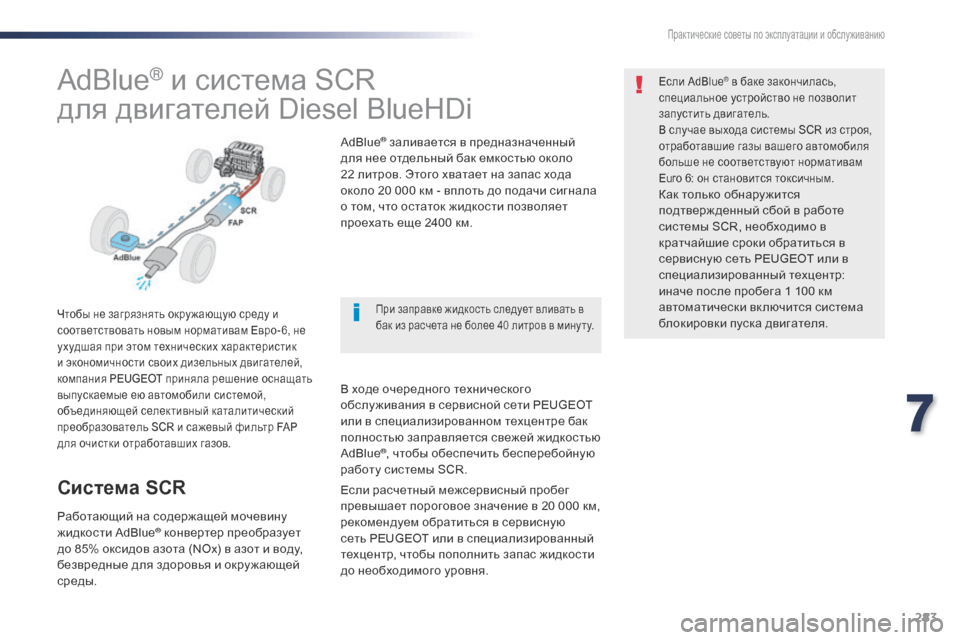Click line 'блокировки пуска двигателя.'
Image resolution: width=960 pixels, height=640 pixels.
point(743,323)
